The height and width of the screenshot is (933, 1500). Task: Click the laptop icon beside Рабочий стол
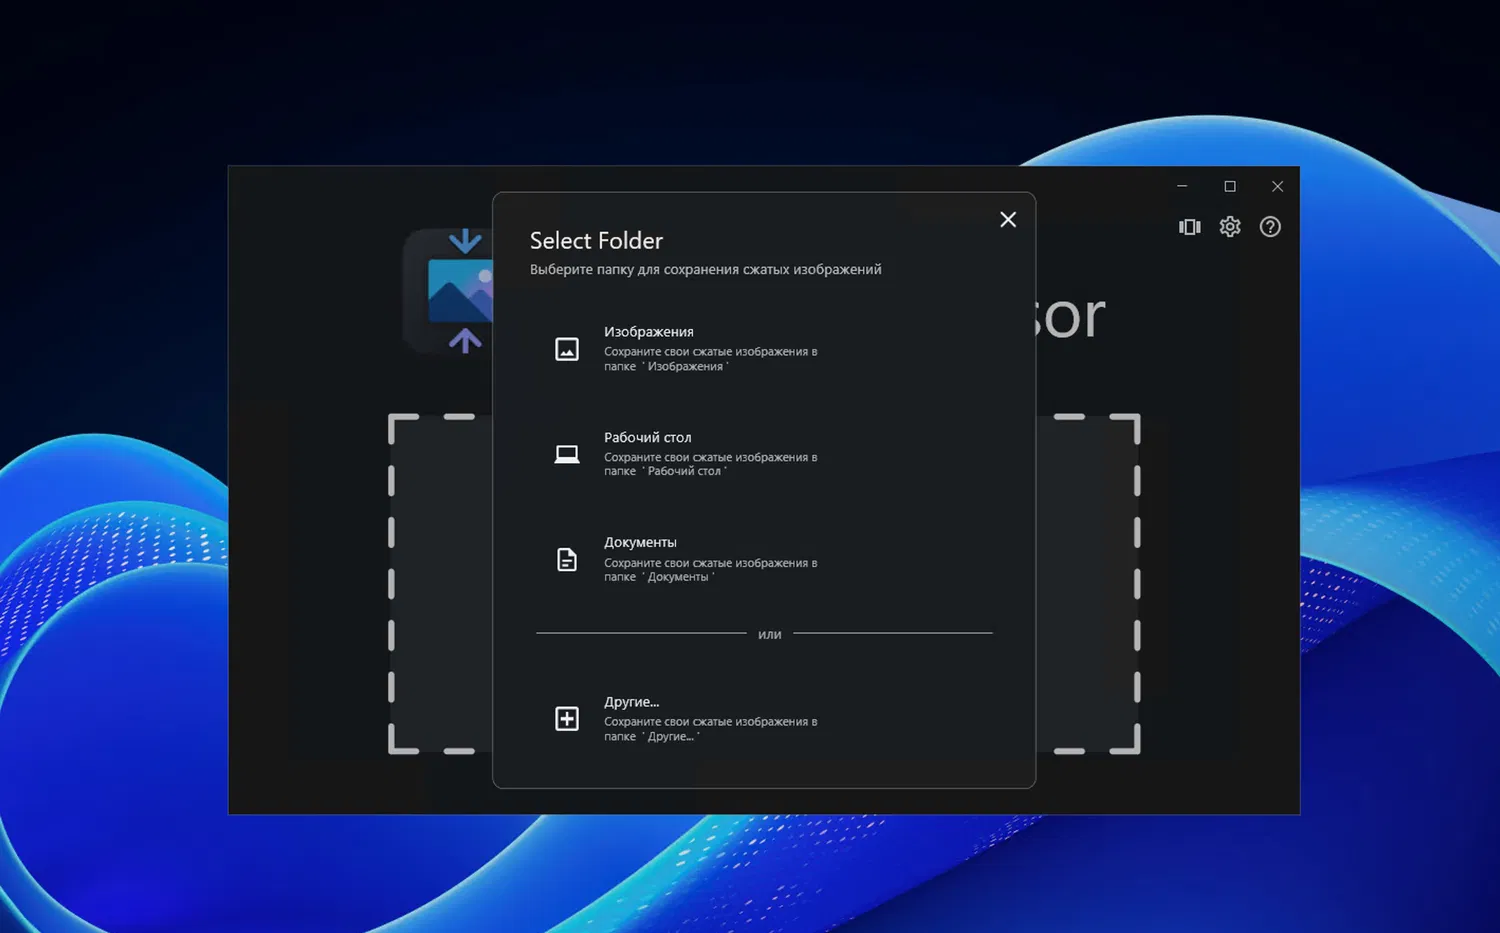[567, 454]
